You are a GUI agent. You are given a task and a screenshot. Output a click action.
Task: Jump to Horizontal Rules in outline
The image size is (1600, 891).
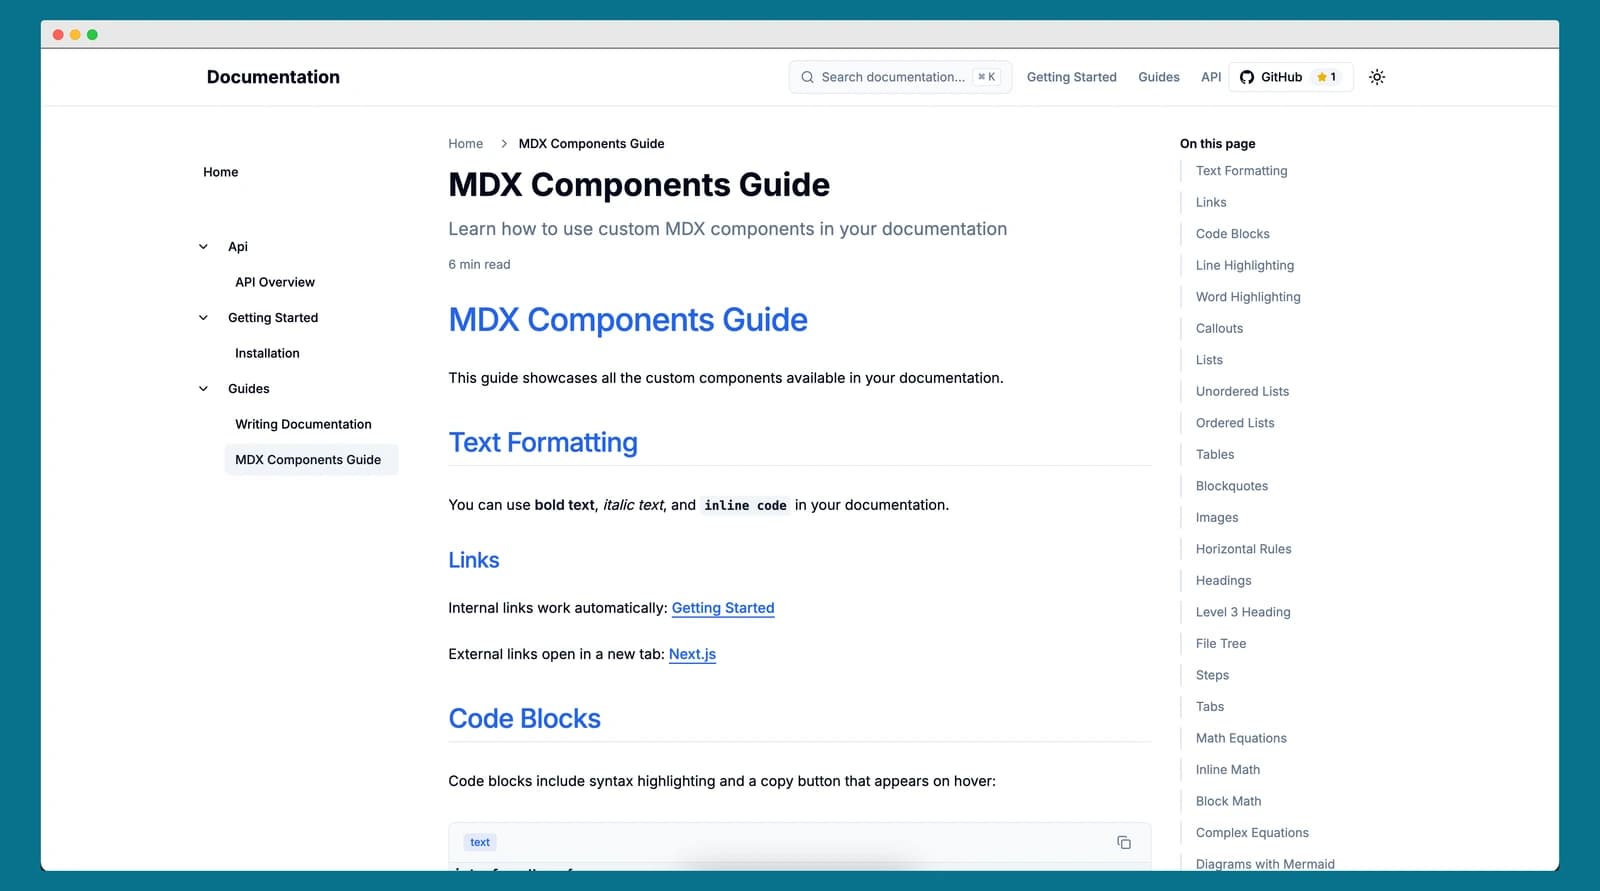1244,549
